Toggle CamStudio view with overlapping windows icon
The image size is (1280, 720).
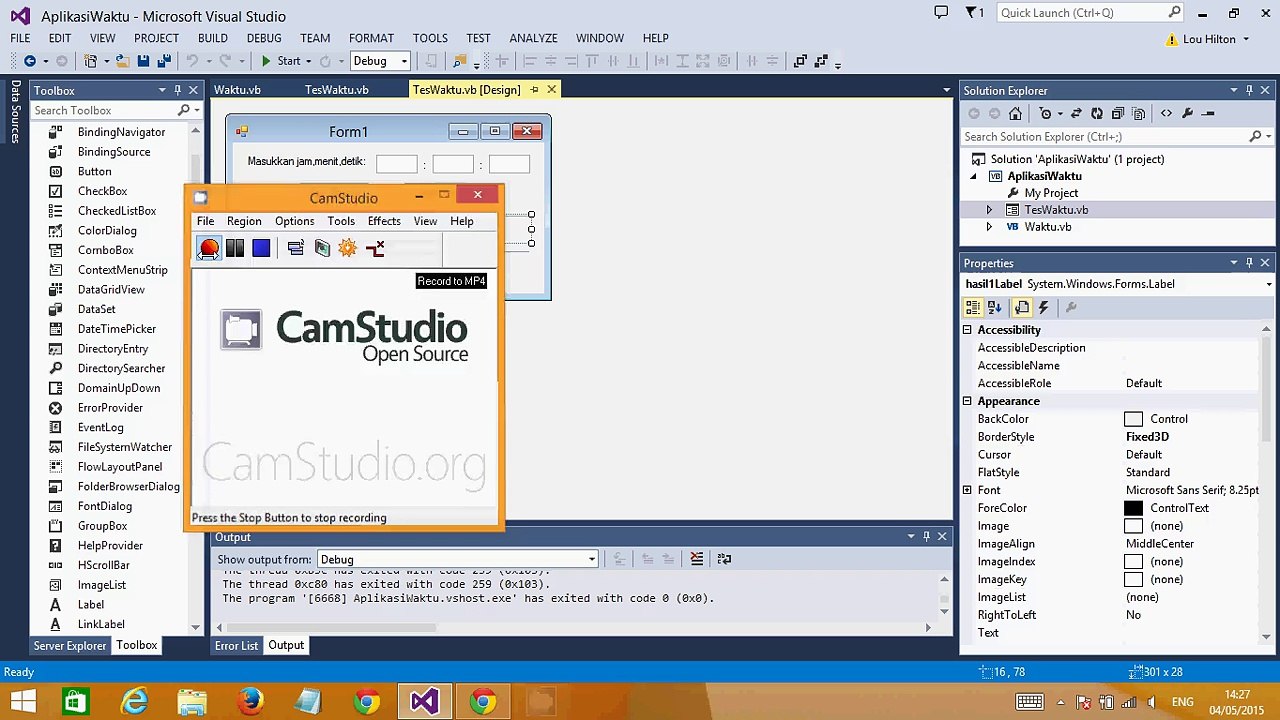(x=295, y=248)
